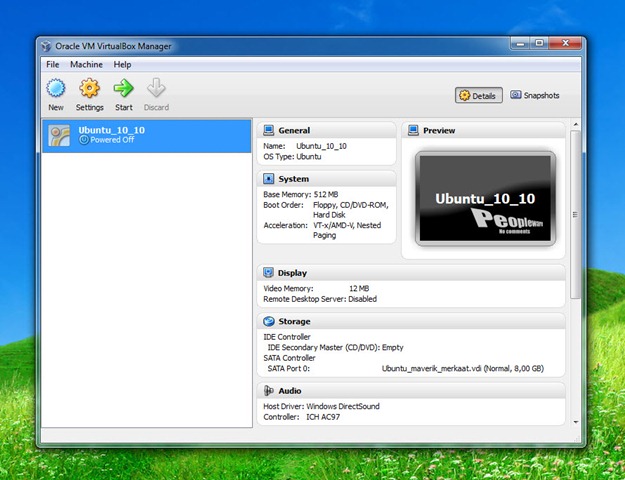Open the Machine menu

[x=86, y=65]
